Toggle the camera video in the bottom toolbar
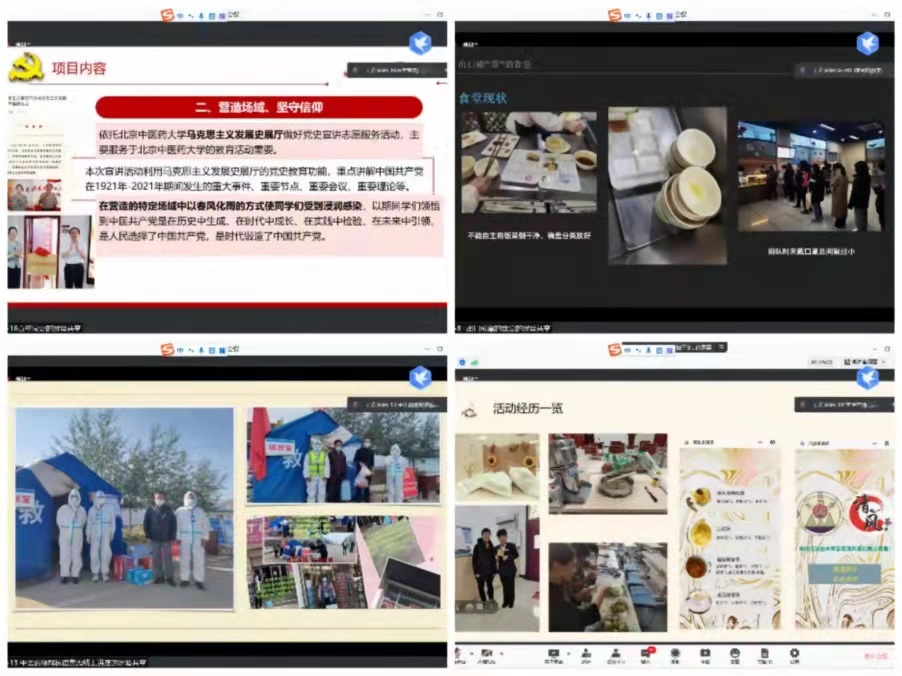Screen dimensions: 902x676 486,653
